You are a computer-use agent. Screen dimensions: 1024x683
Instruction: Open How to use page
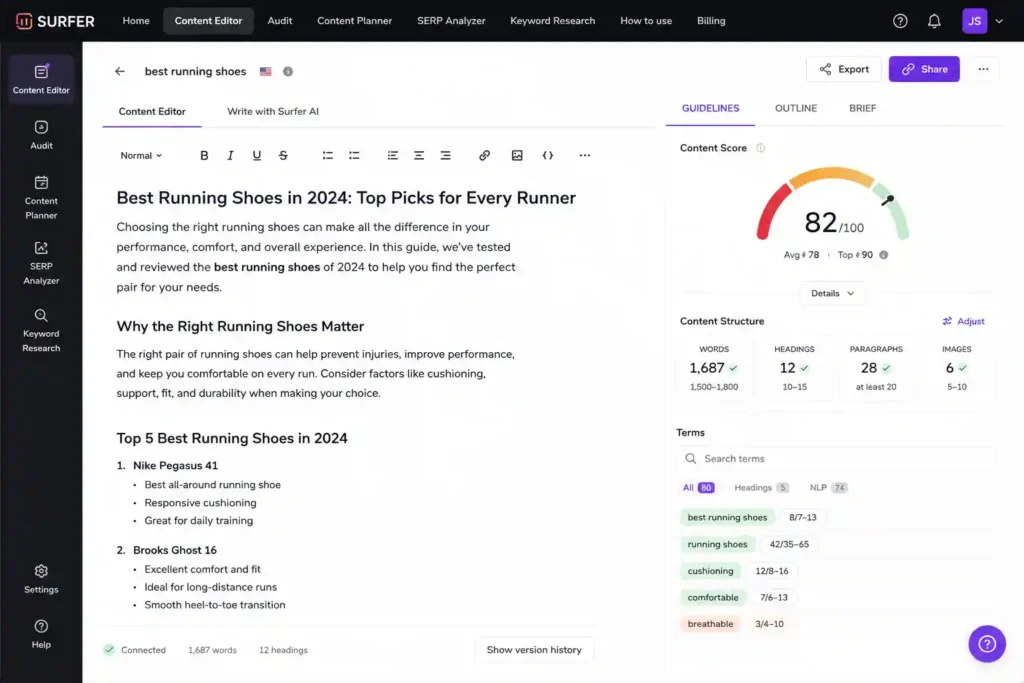point(646,21)
